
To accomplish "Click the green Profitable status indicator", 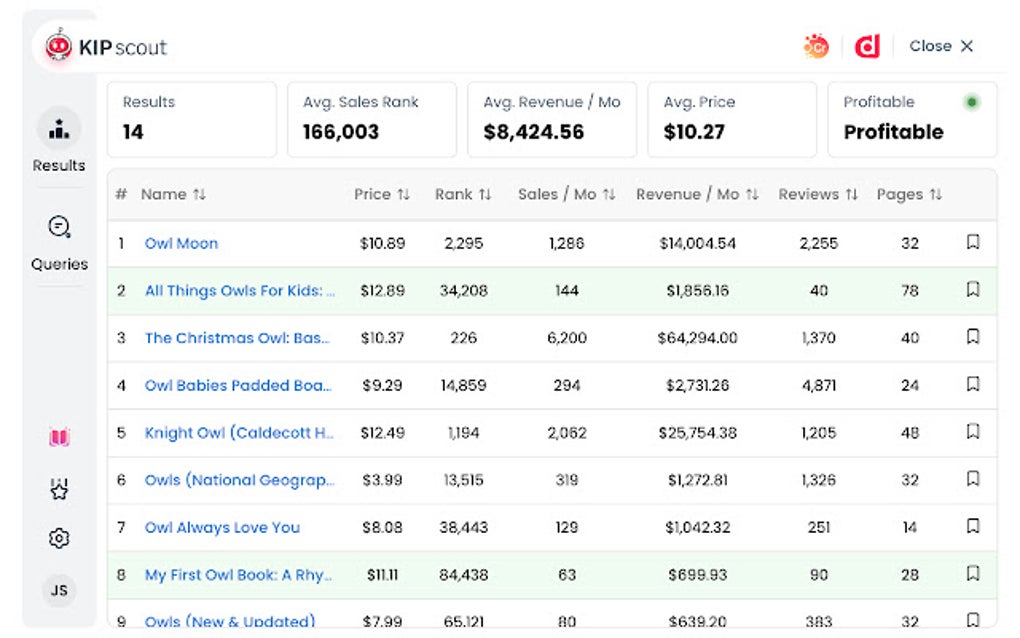I will point(971,102).
